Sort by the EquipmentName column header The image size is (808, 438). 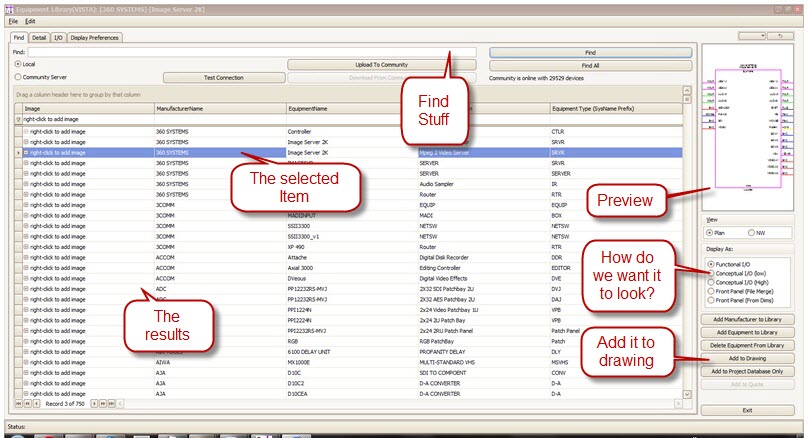pyautogui.click(x=352, y=109)
